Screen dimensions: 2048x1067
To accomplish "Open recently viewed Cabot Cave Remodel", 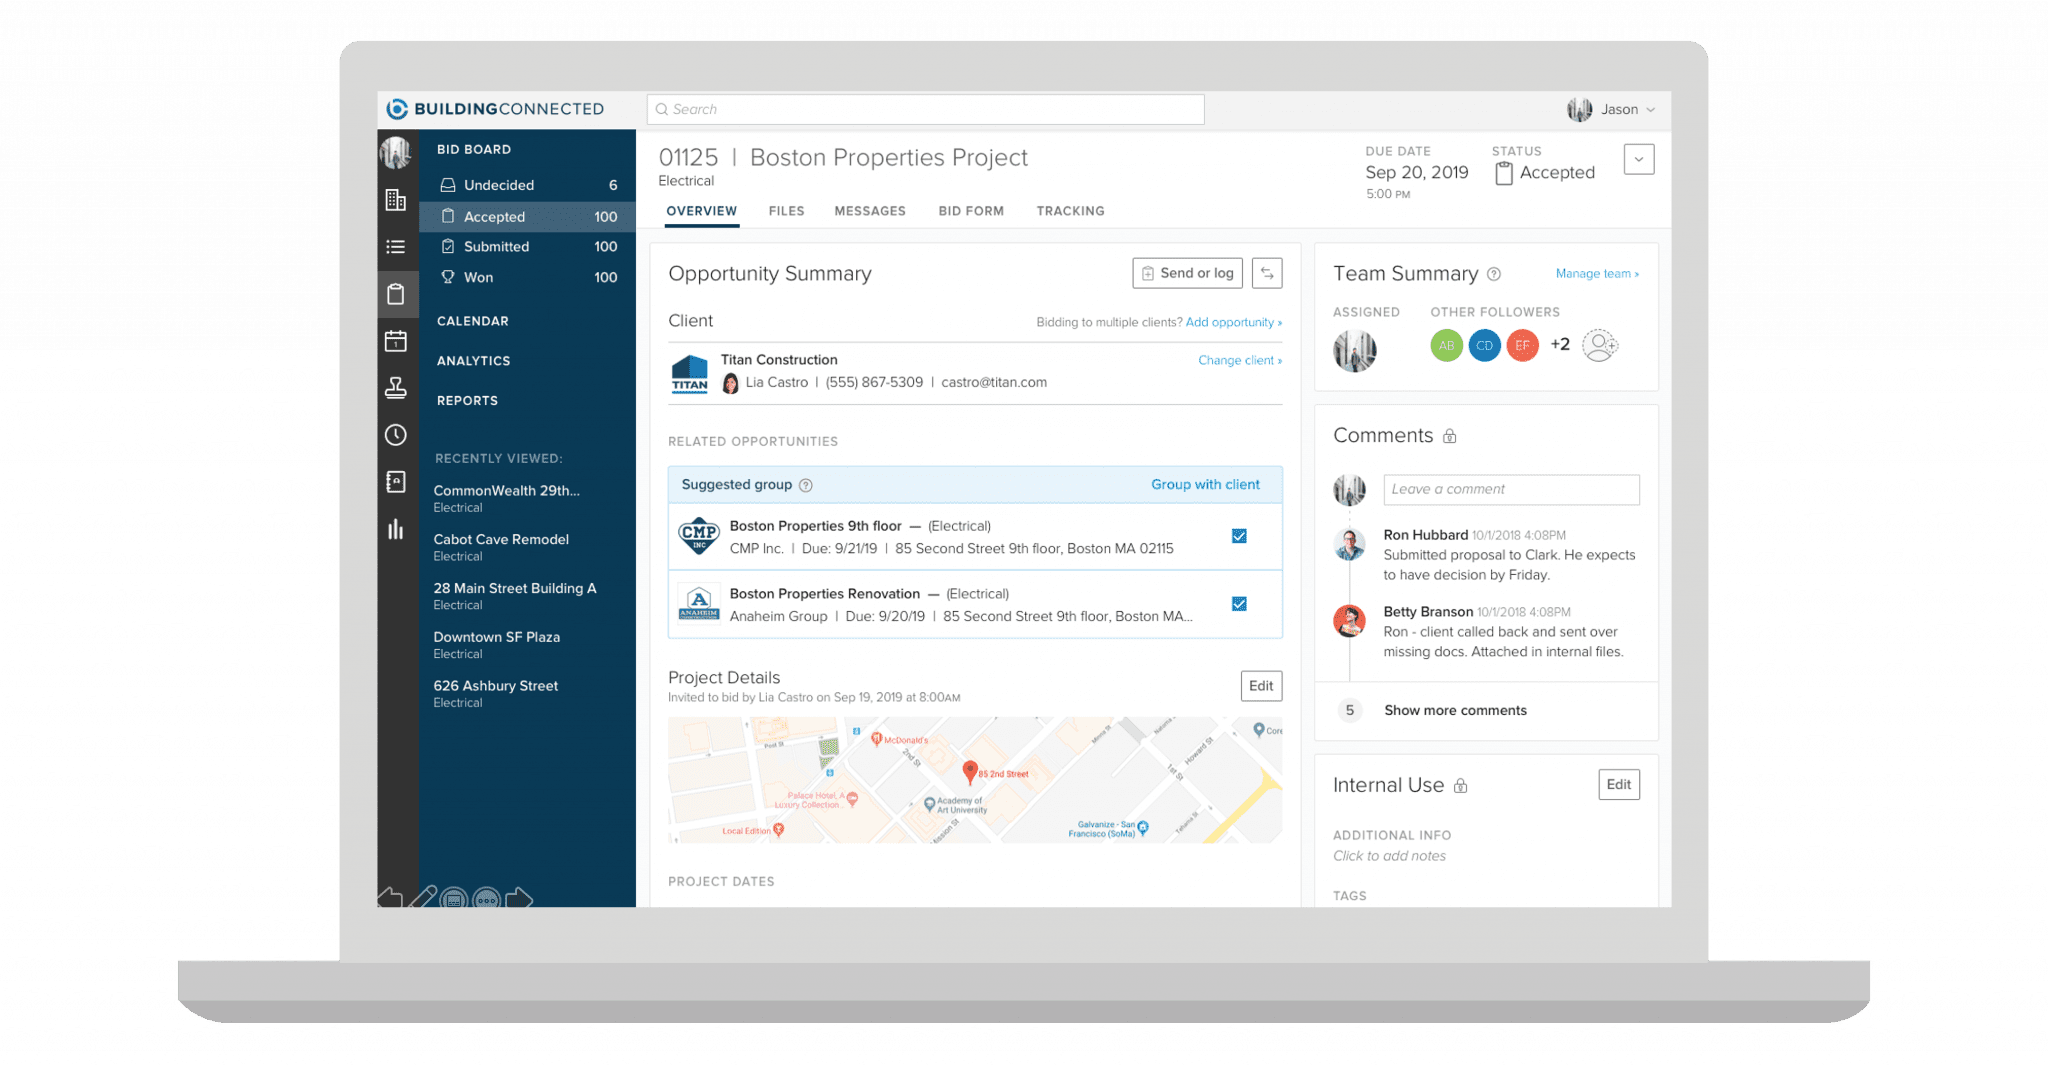I will coord(501,547).
